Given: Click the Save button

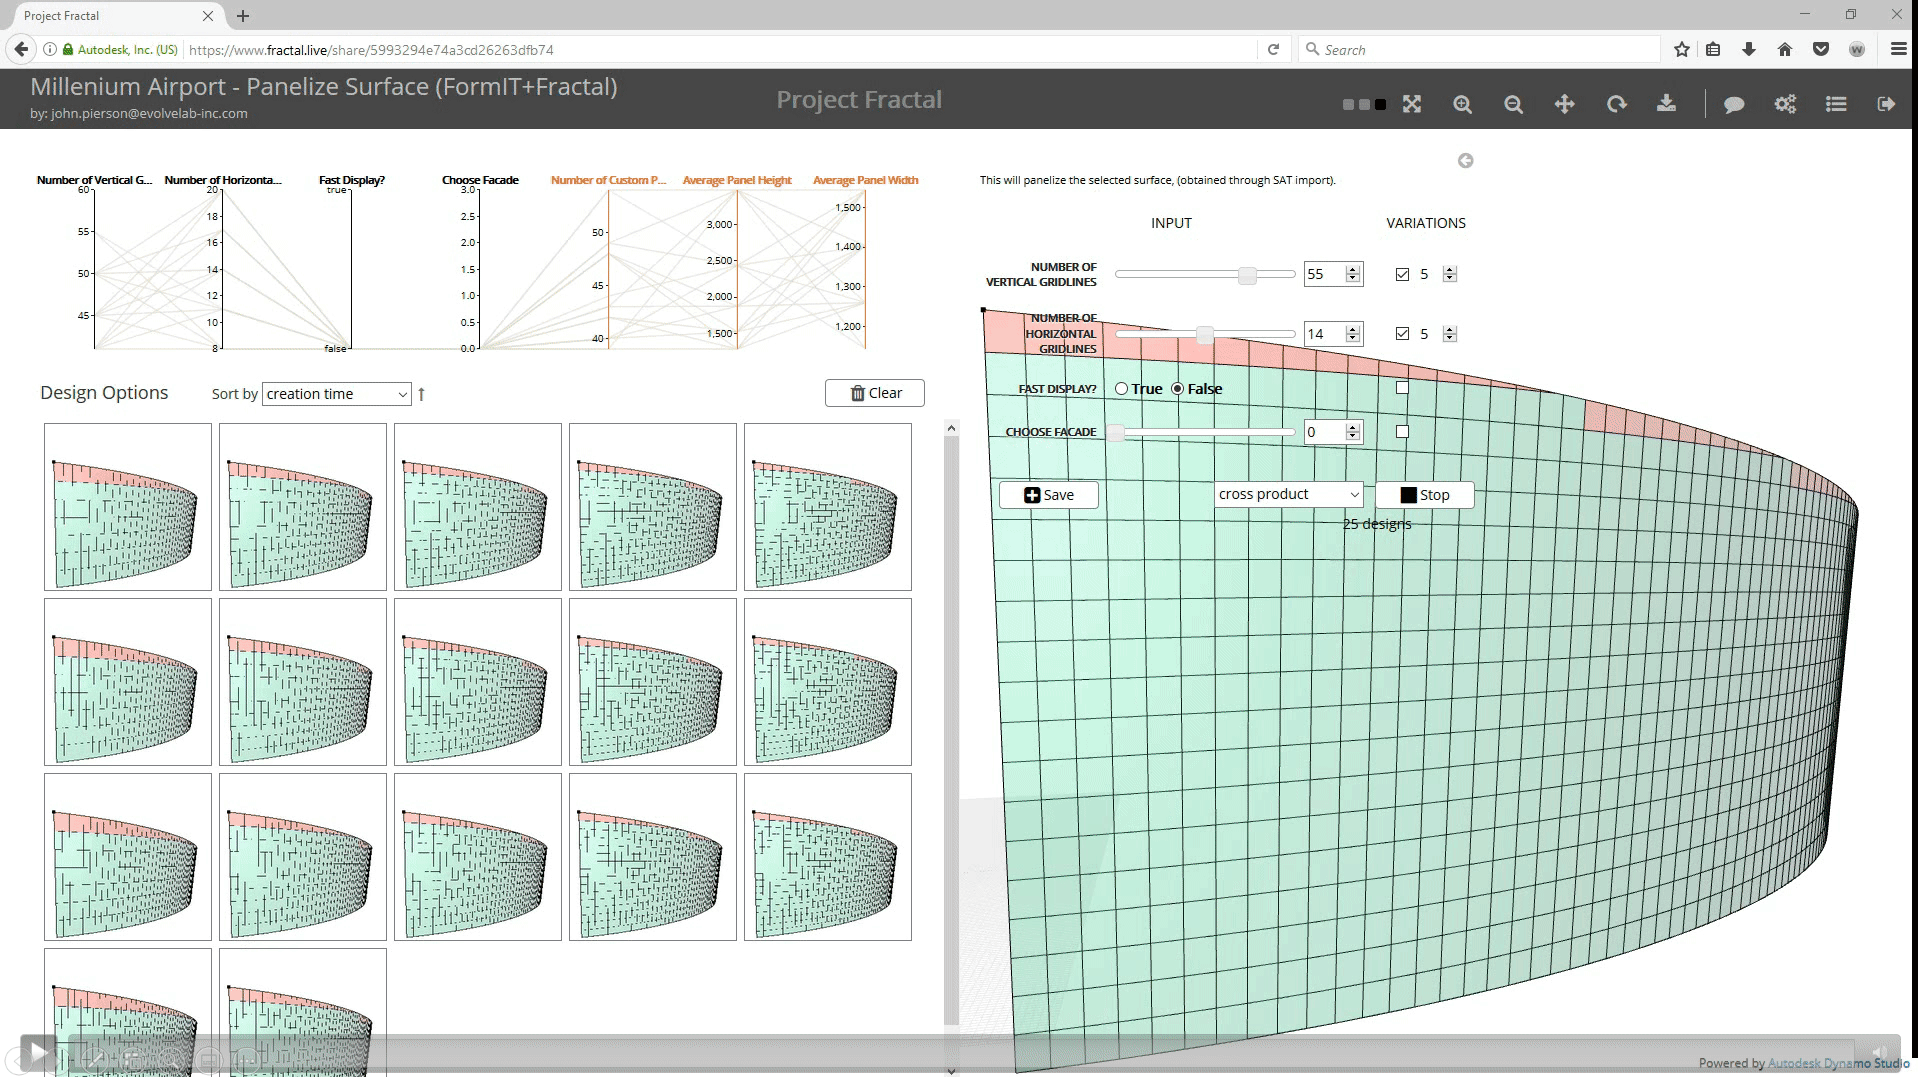Looking at the screenshot, I should [x=1049, y=495].
